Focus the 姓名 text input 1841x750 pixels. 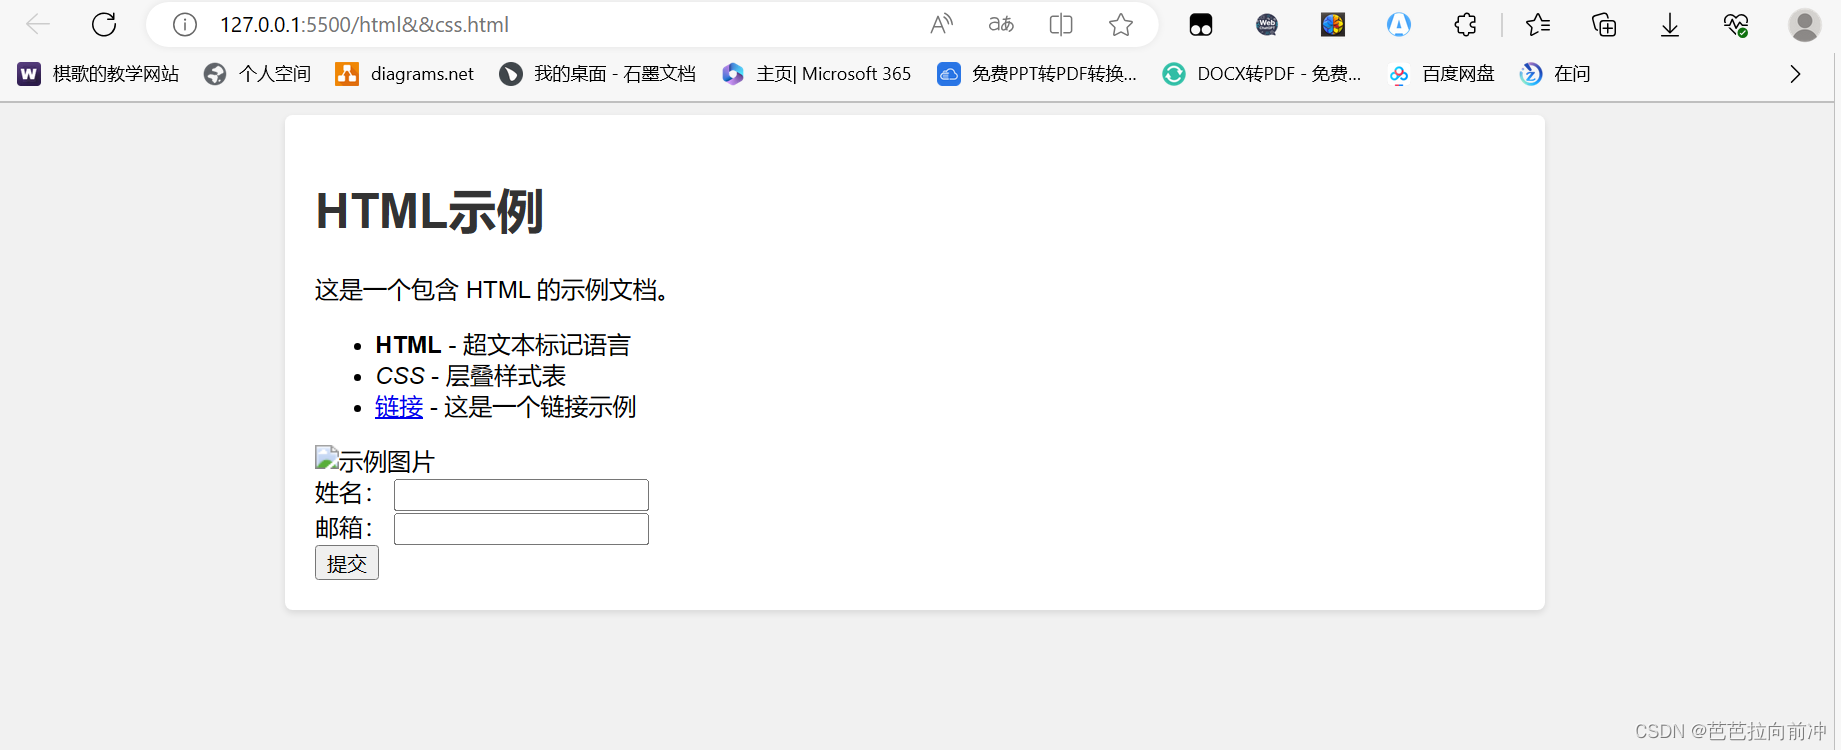pos(521,495)
